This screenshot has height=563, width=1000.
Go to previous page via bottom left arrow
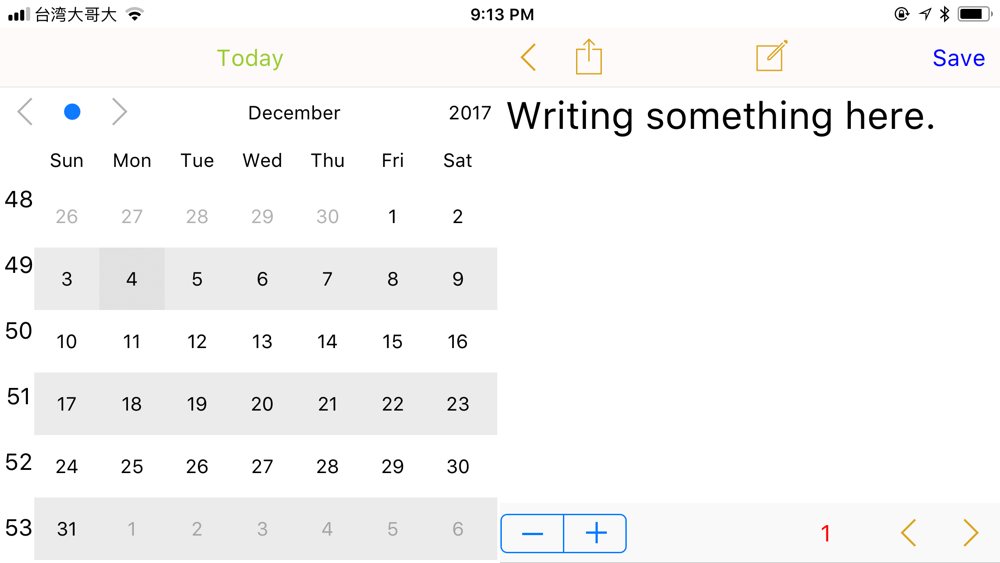909,532
